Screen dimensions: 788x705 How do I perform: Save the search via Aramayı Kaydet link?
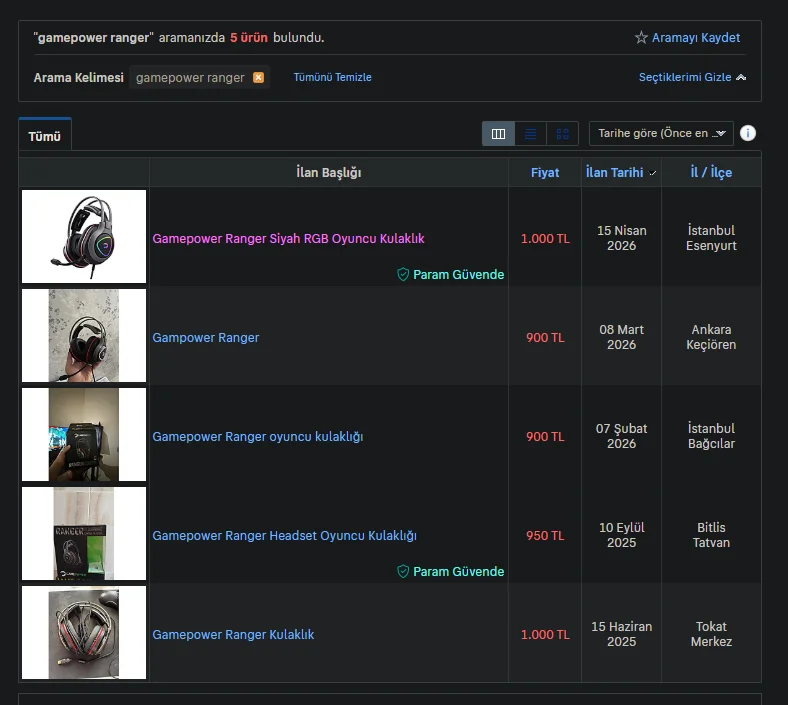[x=696, y=38]
